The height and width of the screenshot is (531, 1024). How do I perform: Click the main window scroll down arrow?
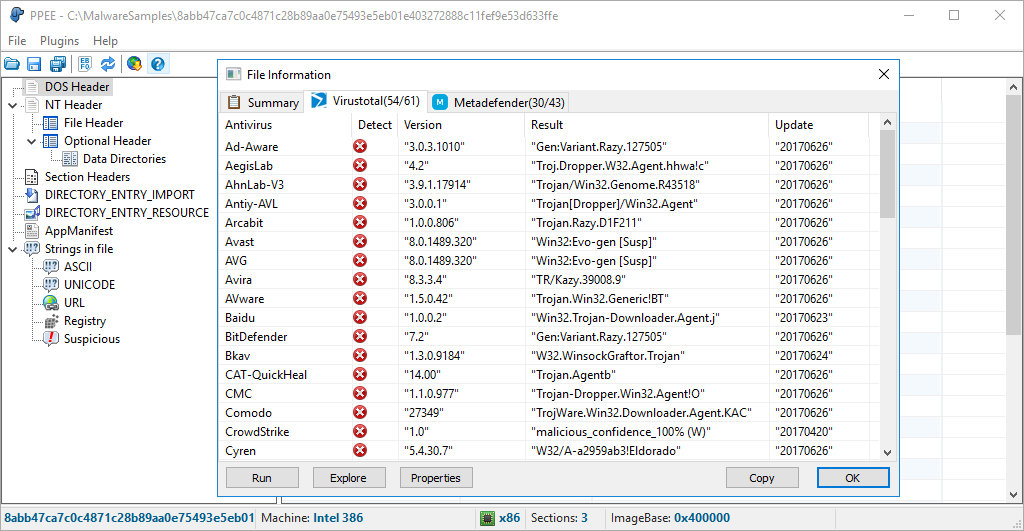click(x=1014, y=495)
